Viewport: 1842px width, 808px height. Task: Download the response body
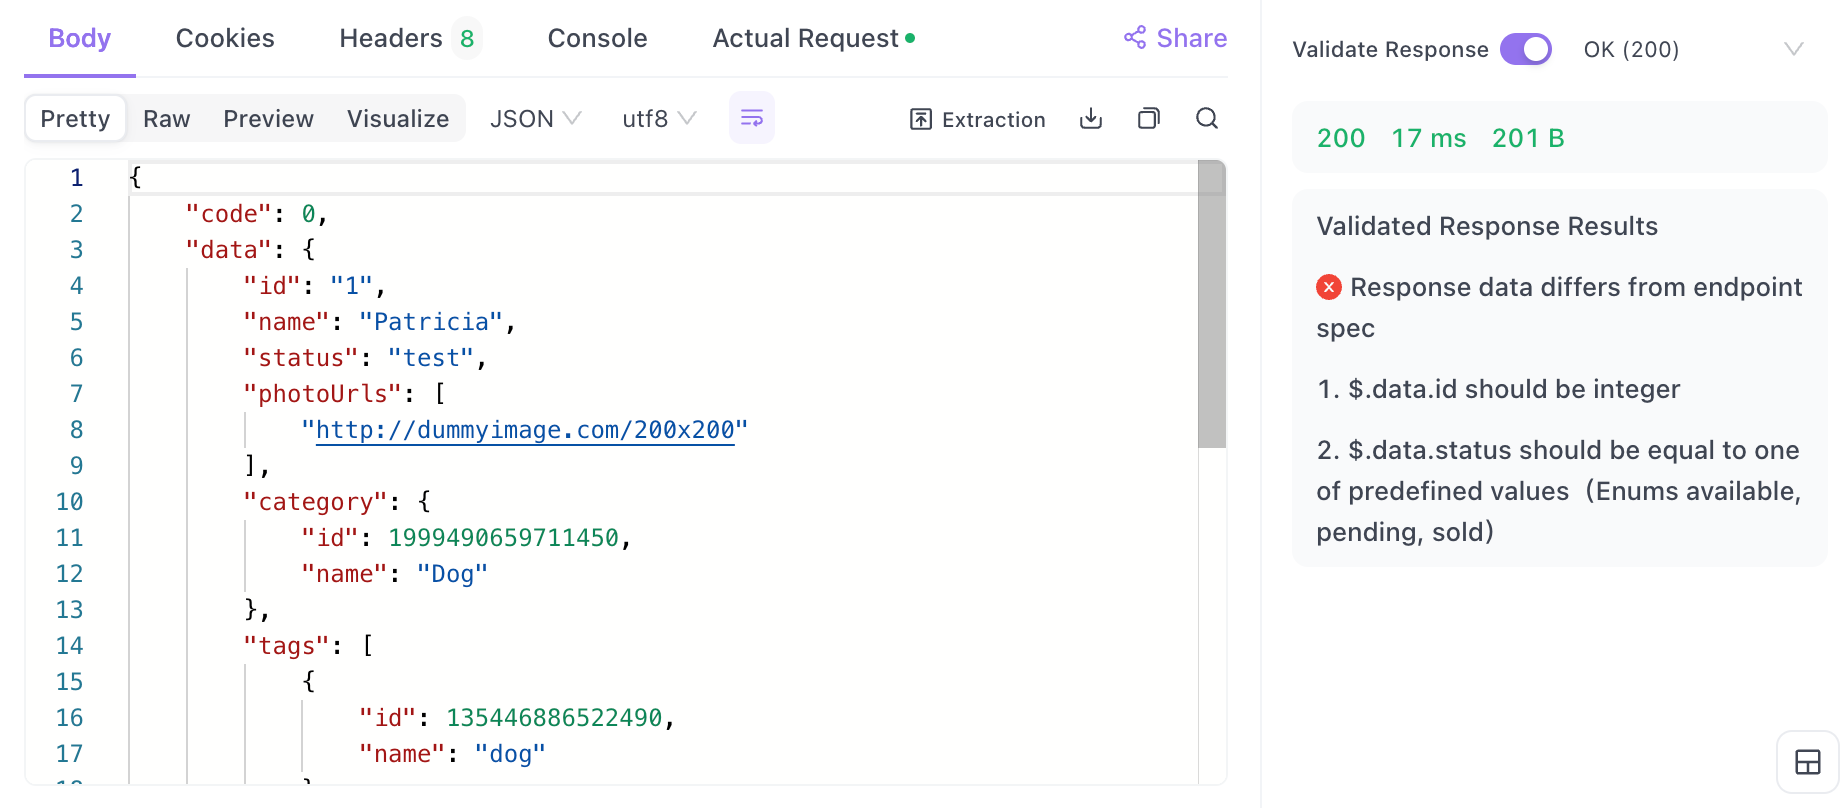tap(1091, 119)
